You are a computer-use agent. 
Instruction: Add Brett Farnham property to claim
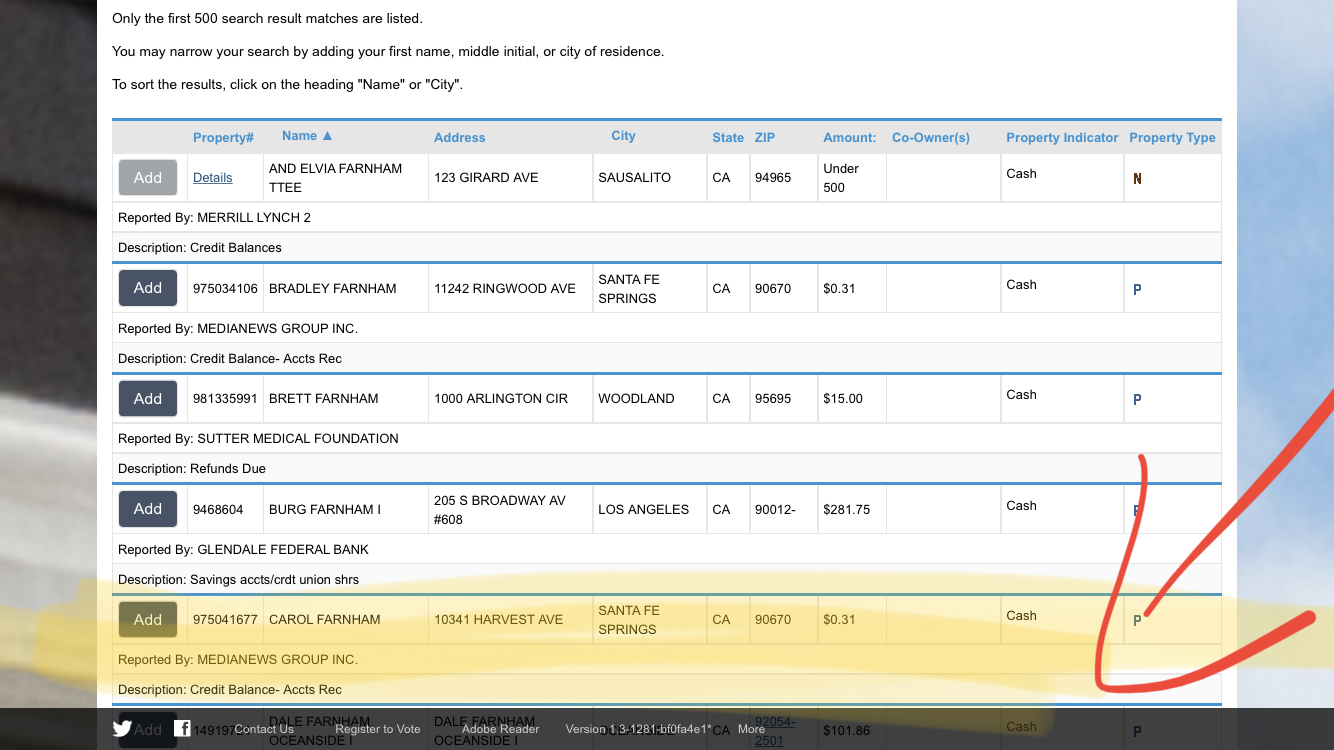pos(148,398)
